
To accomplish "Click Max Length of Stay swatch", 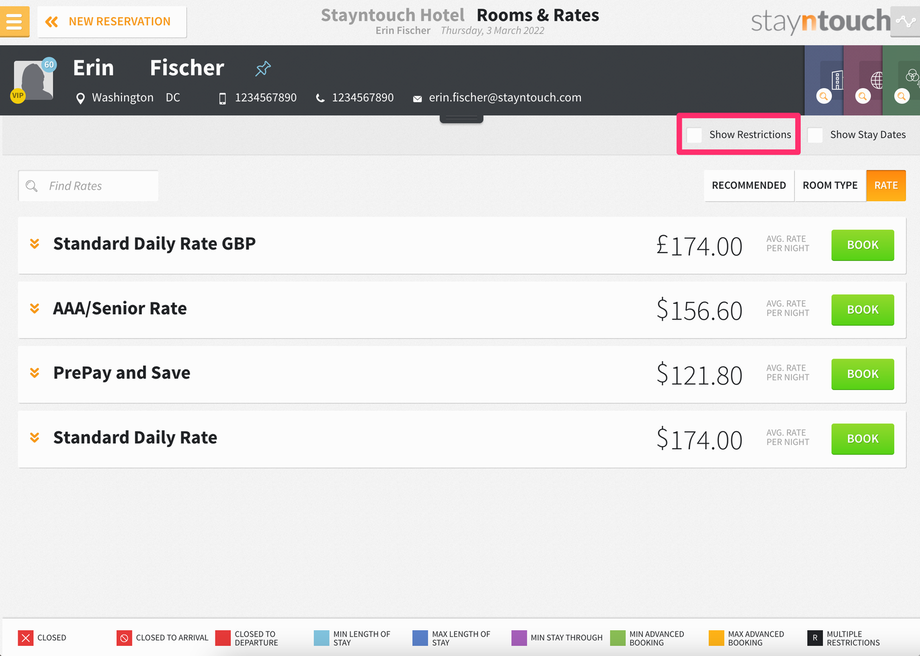I will 420,638.
